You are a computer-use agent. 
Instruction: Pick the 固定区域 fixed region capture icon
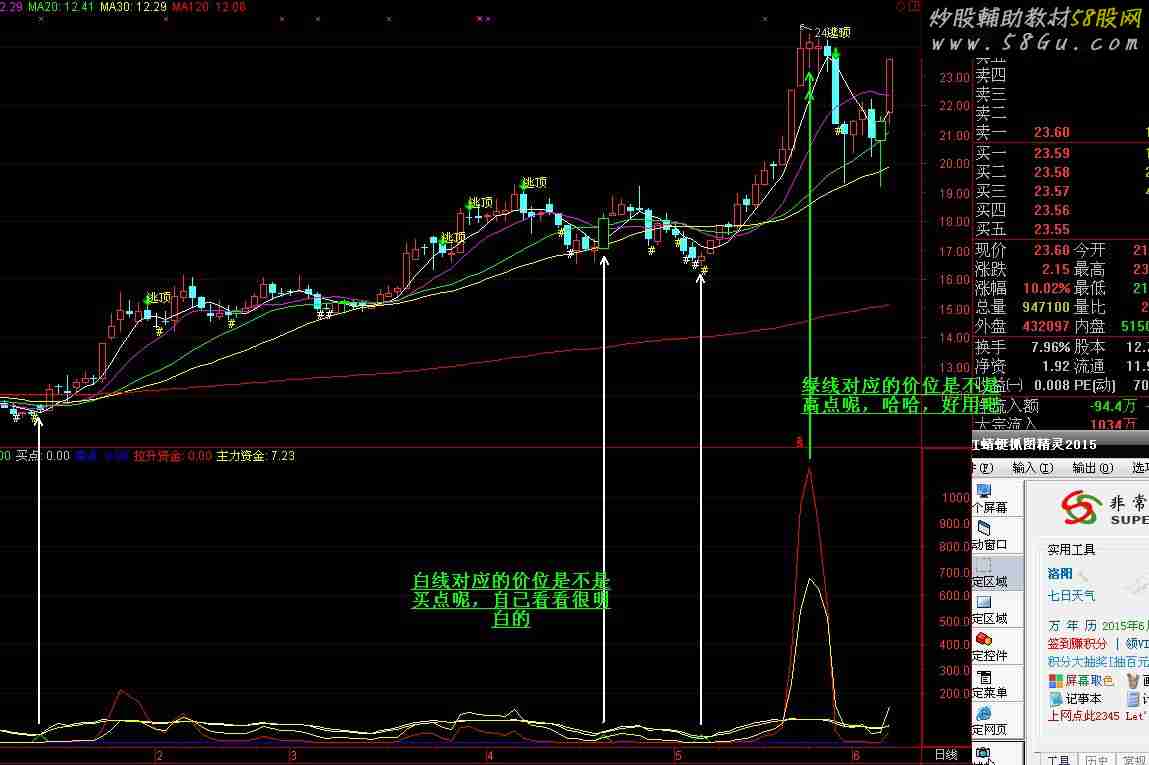[x=984, y=602]
